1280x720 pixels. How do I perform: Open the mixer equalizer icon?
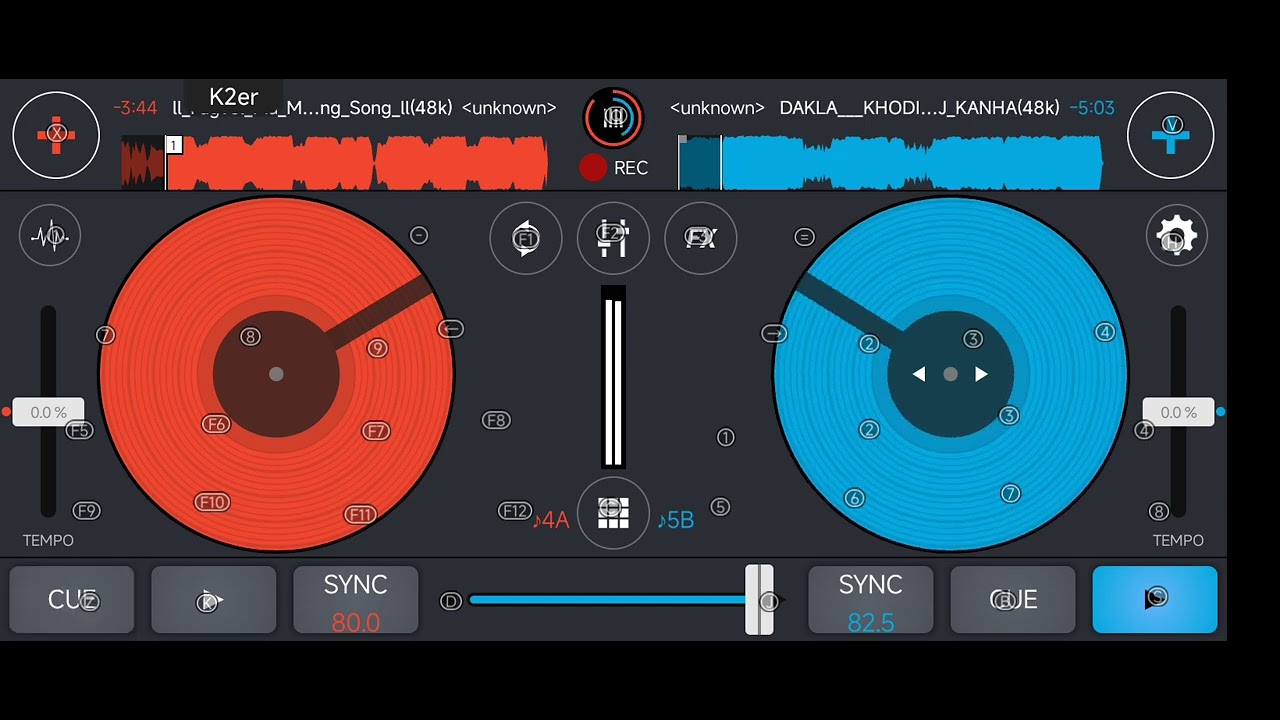(x=613, y=238)
